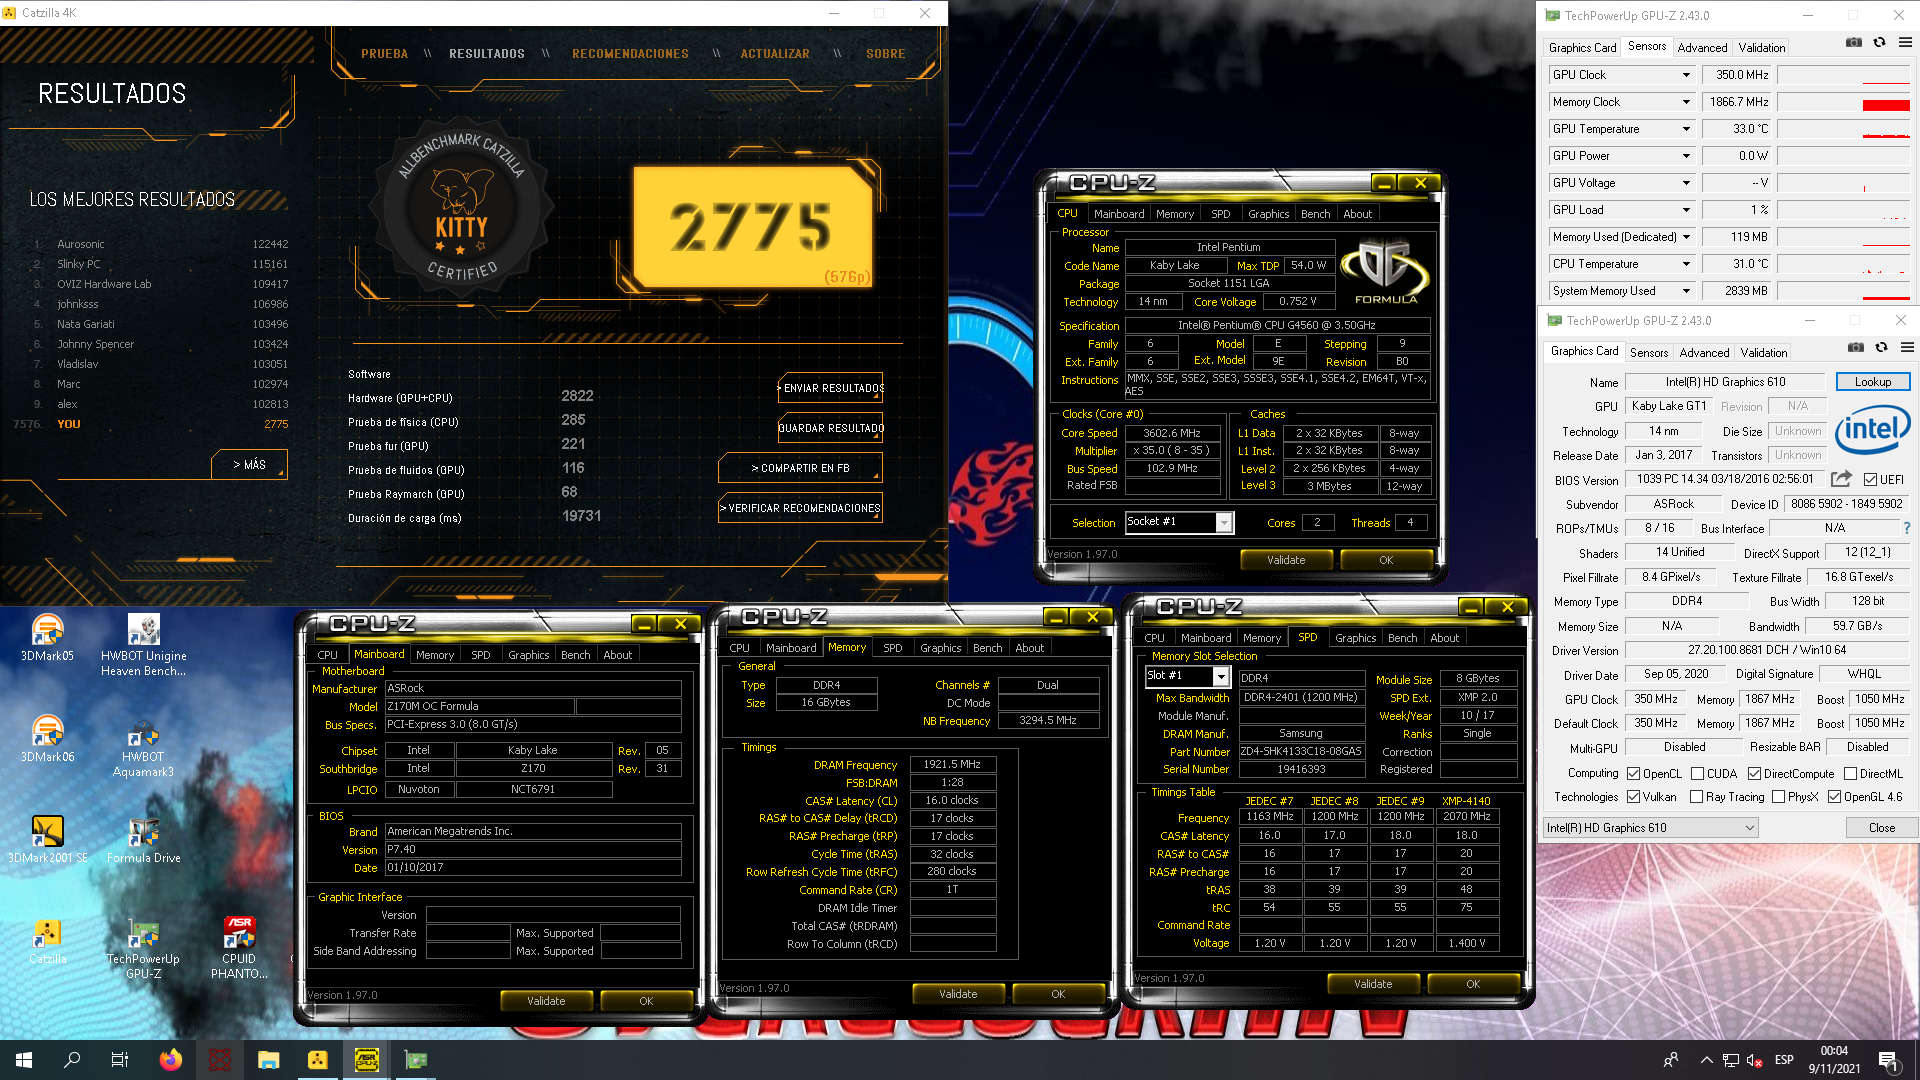Switch to RECOMENDACIONES tab in Catzilla
Viewport: 1920px width, 1080px height.
pos(630,54)
